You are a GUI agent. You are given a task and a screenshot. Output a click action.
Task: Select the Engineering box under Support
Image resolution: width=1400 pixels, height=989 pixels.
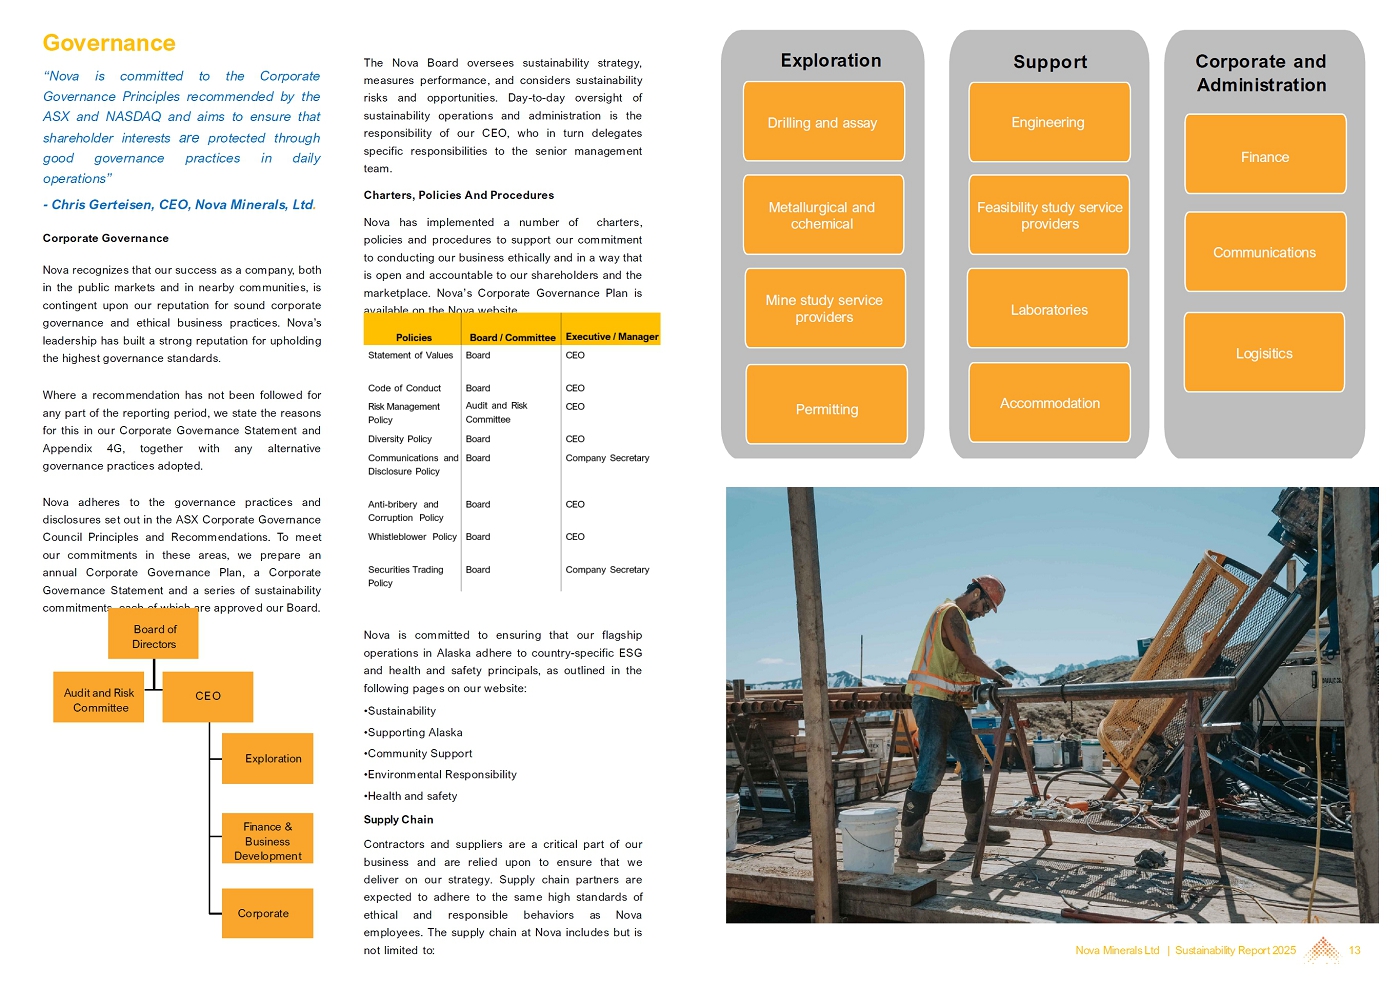click(1048, 122)
